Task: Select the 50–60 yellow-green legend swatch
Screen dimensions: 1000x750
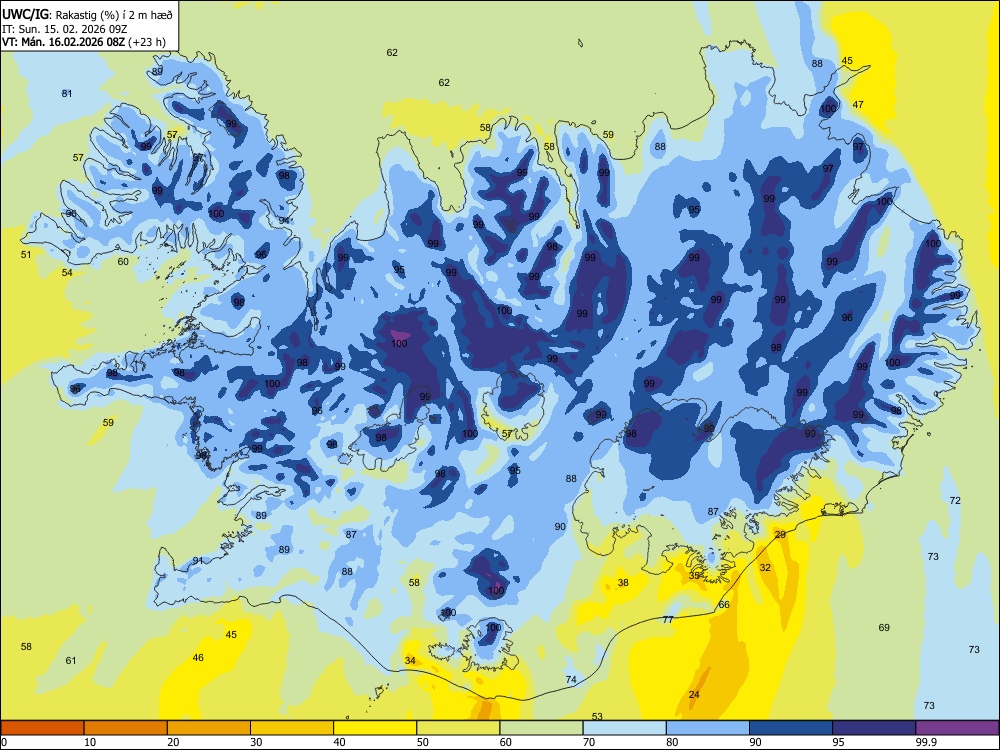Action: tap(458, 728)
